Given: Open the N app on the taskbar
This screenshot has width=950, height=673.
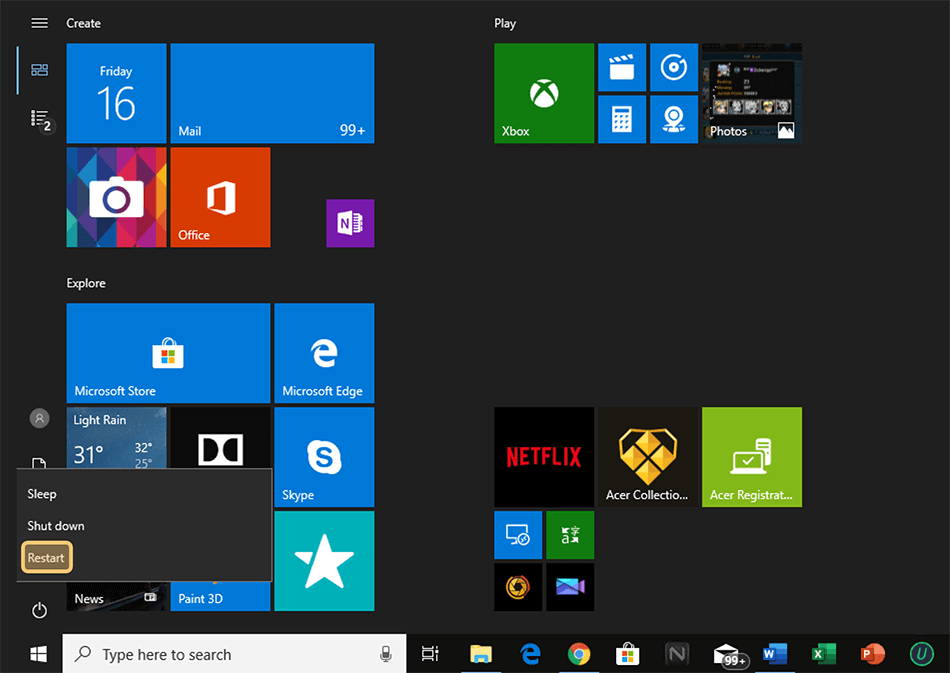Looking at the screenshot, I should (677, 654).
